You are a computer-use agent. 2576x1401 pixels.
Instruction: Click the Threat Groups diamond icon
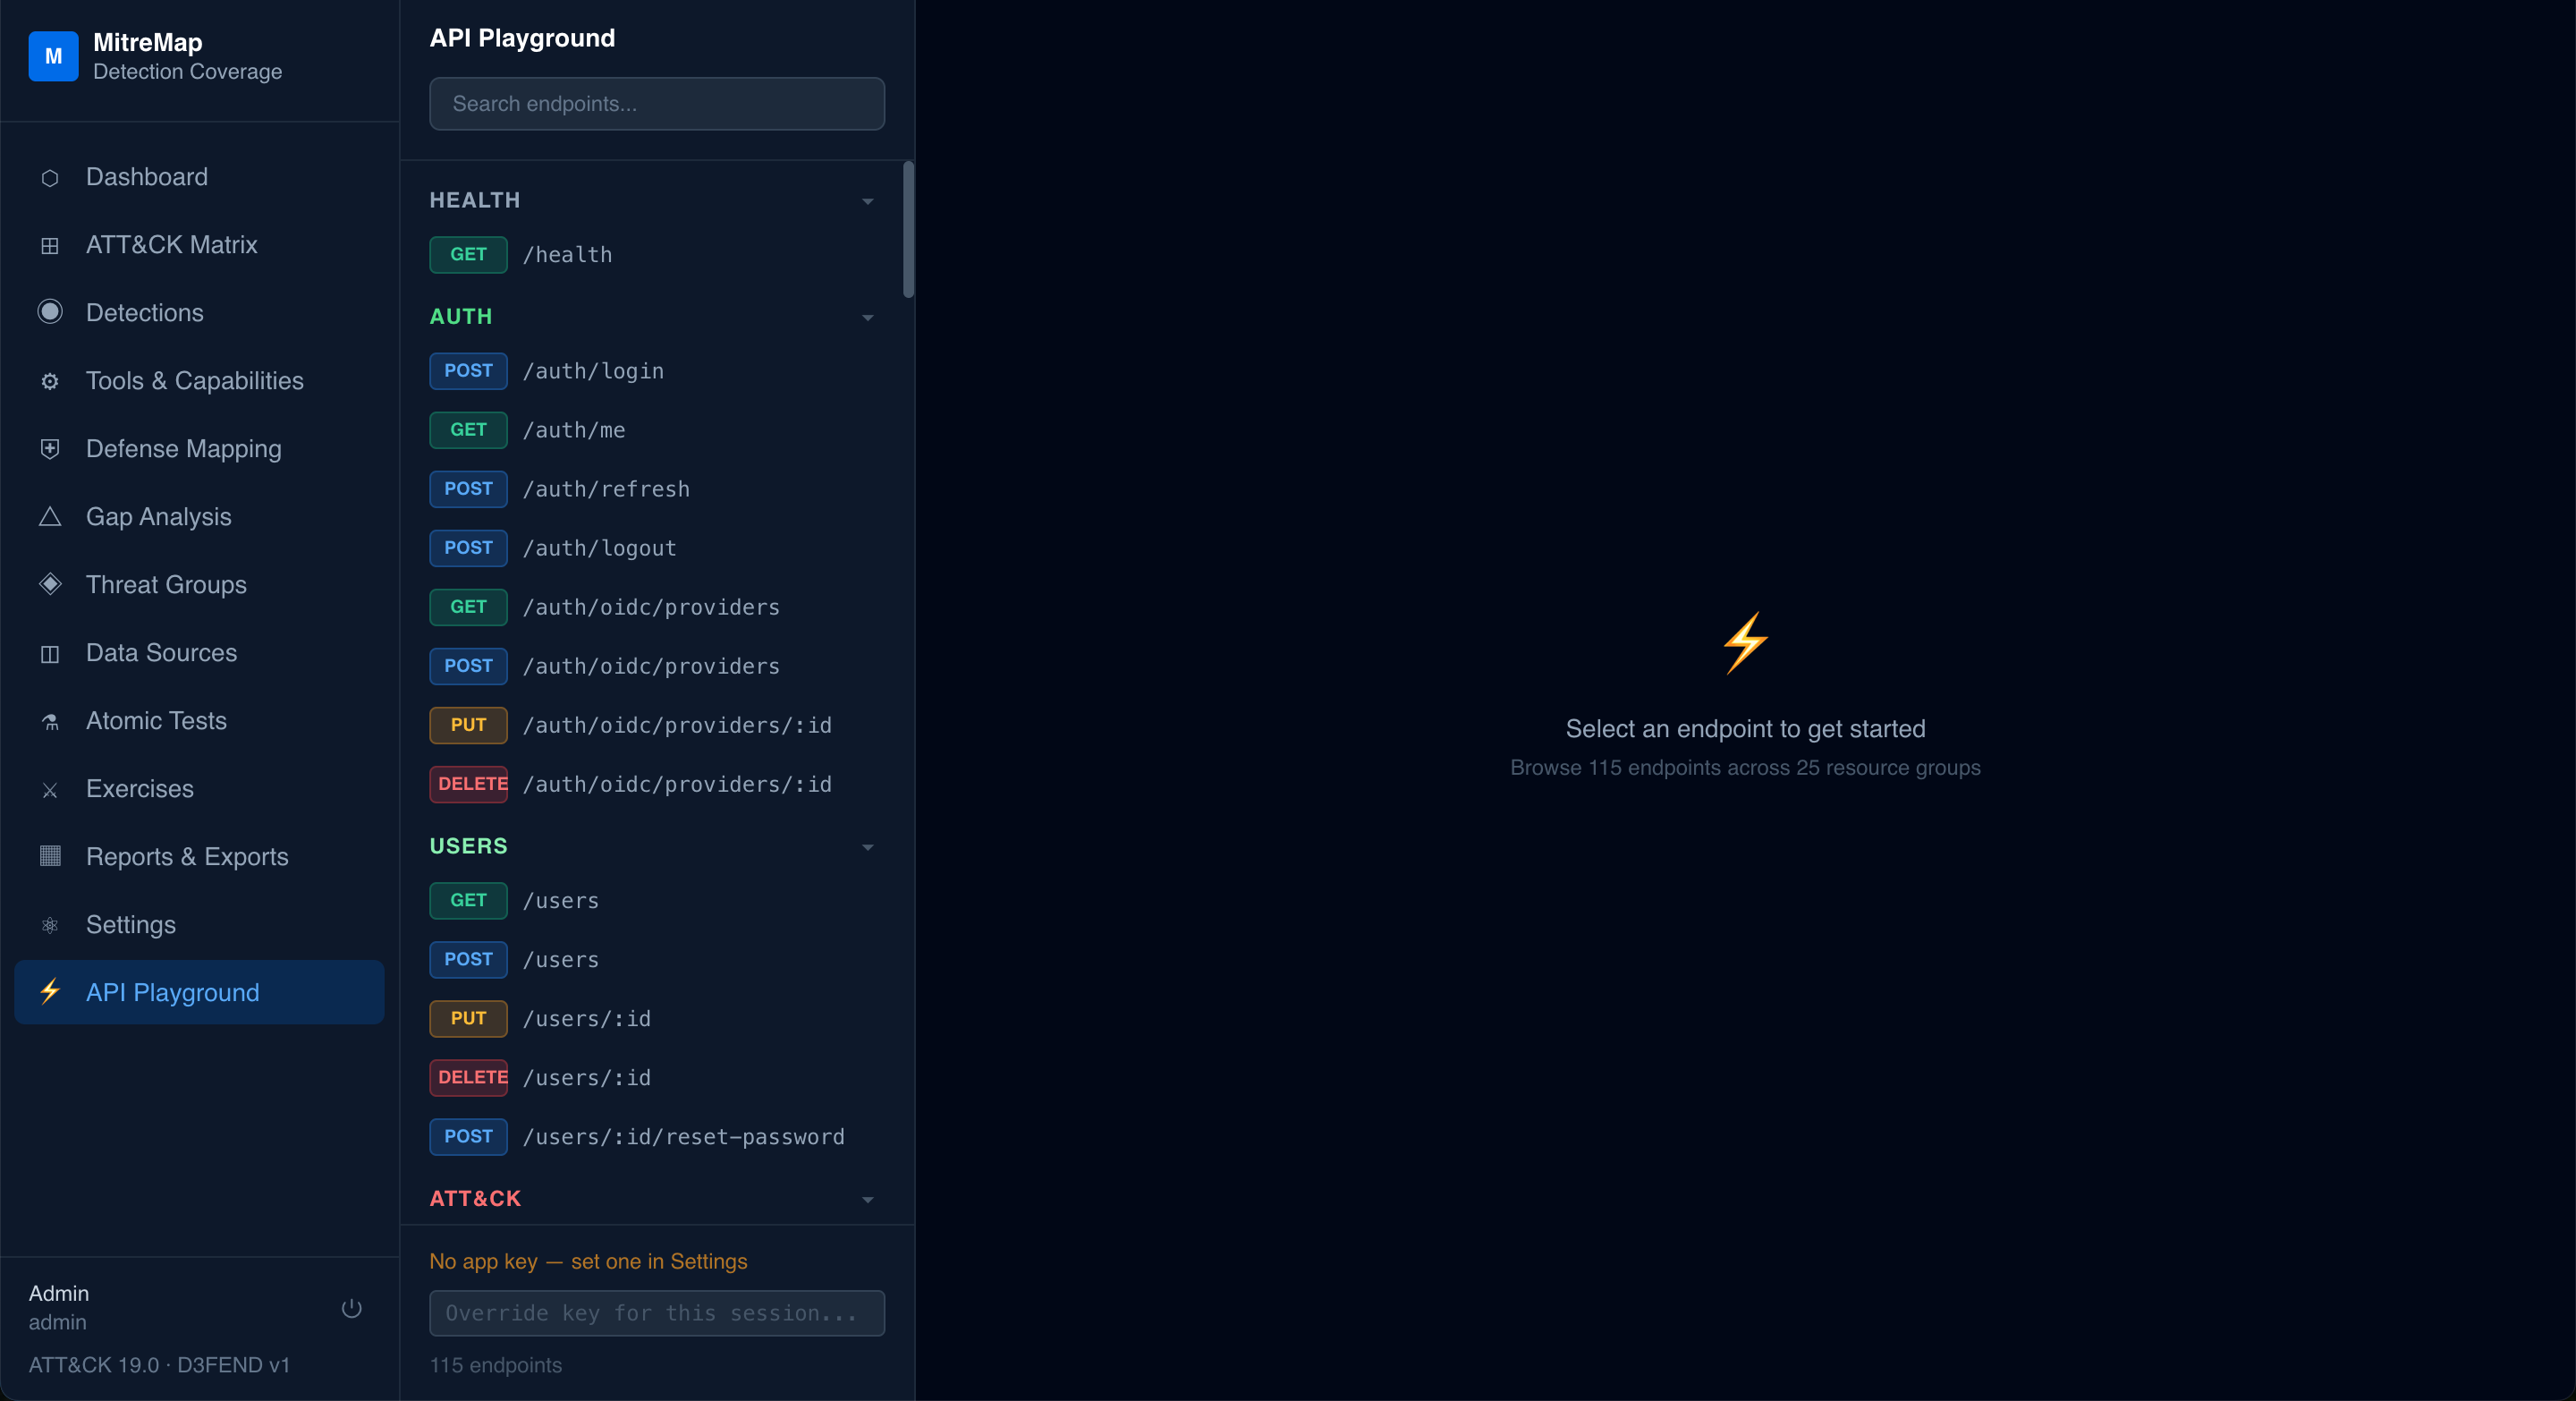[x=50, y=584]
